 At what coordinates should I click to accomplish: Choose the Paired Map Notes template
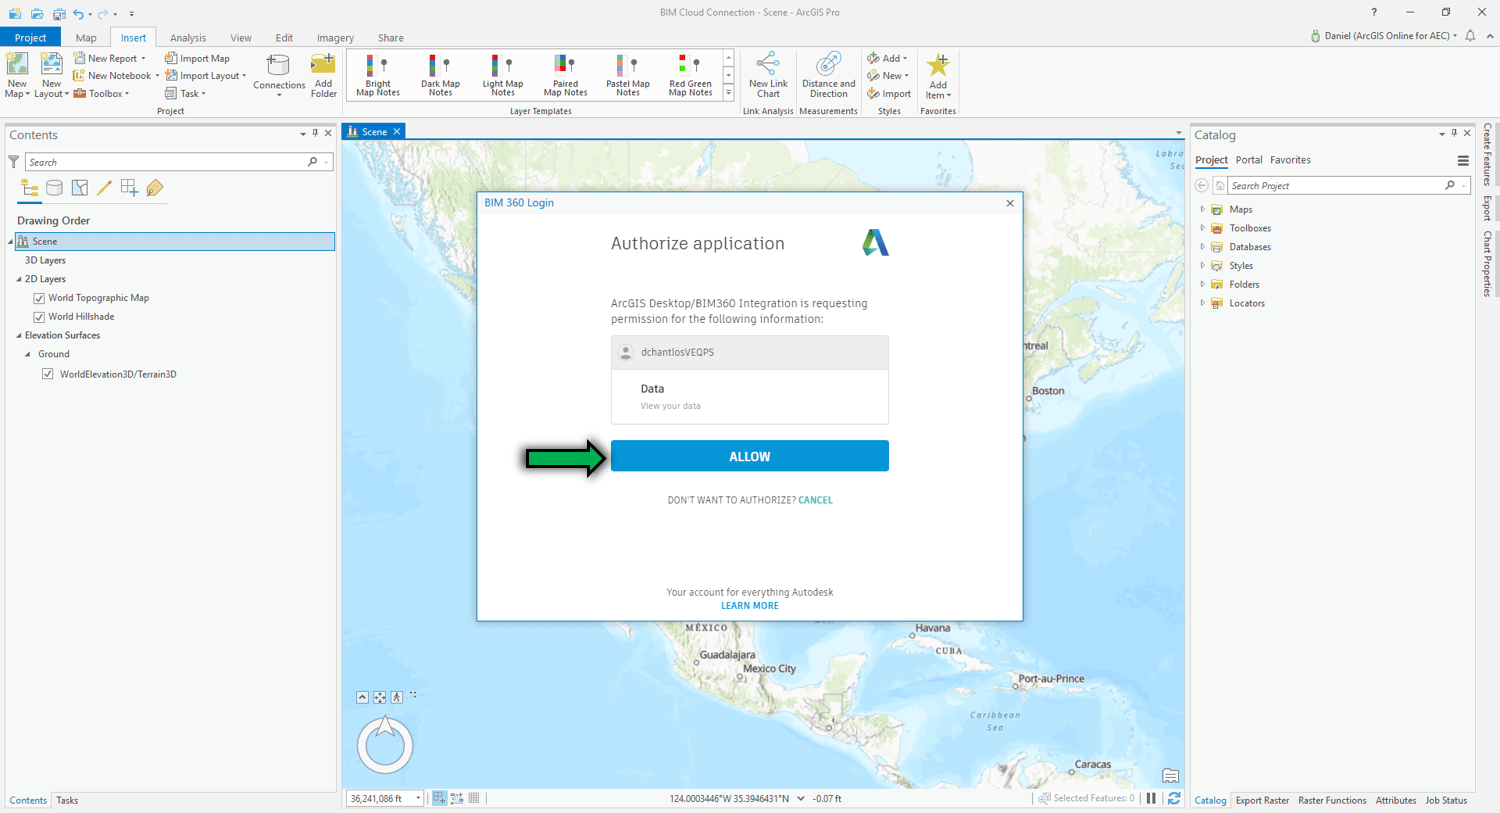tap(565, 76)
